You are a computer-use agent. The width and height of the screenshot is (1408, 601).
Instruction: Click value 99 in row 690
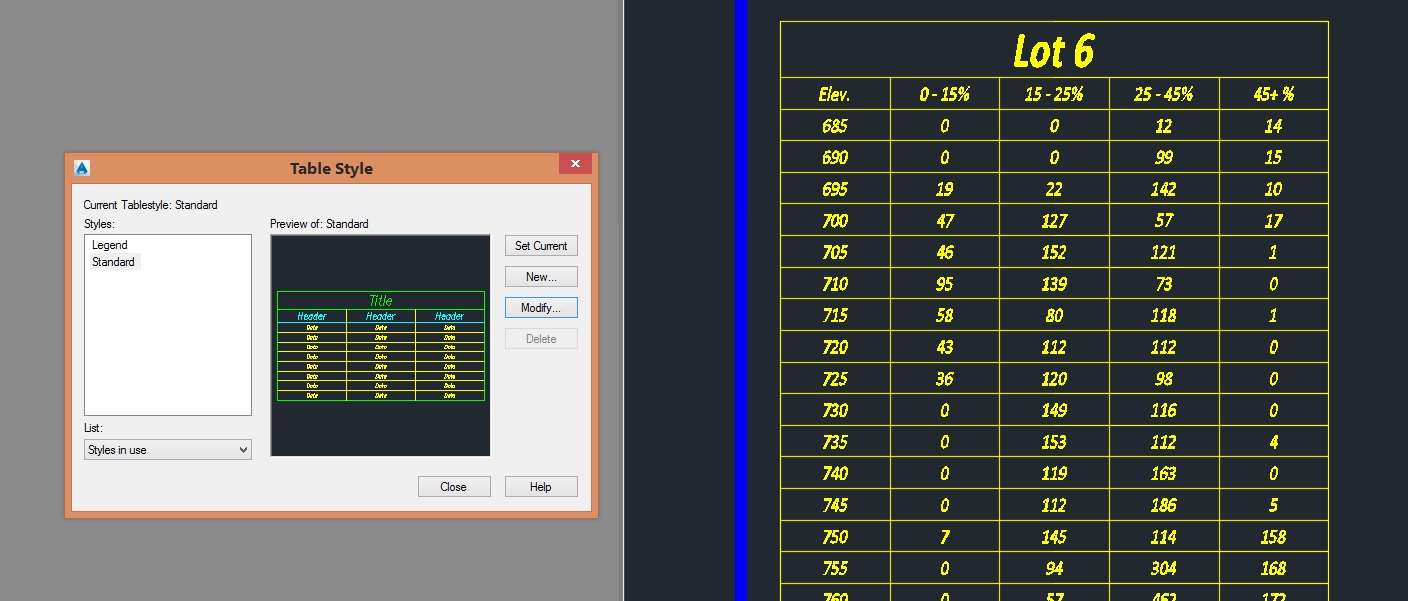click(x=1164, y=157)
